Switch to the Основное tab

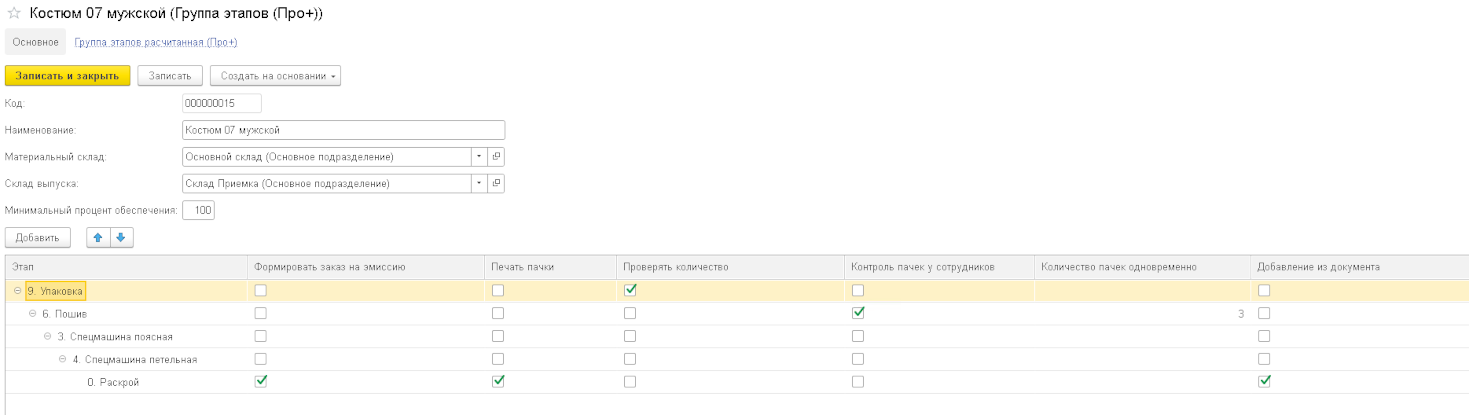coord(35,42)
